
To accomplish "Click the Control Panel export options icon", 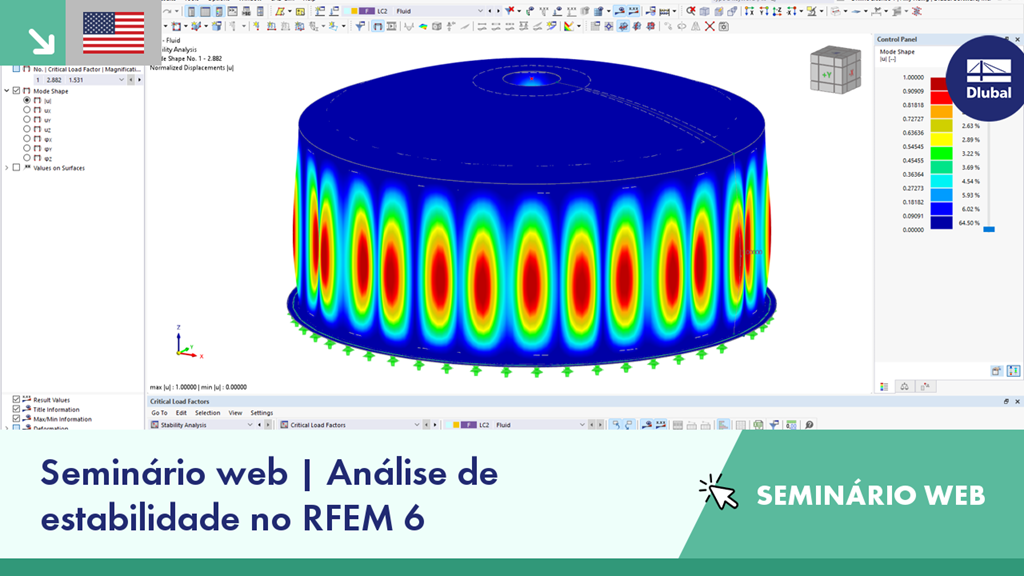I will pos(996,371).
